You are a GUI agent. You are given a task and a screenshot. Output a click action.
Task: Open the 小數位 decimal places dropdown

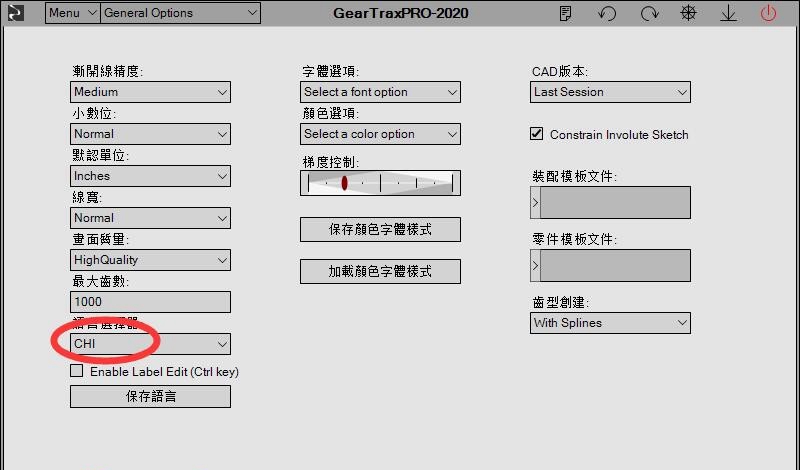[x=151, y=134]
